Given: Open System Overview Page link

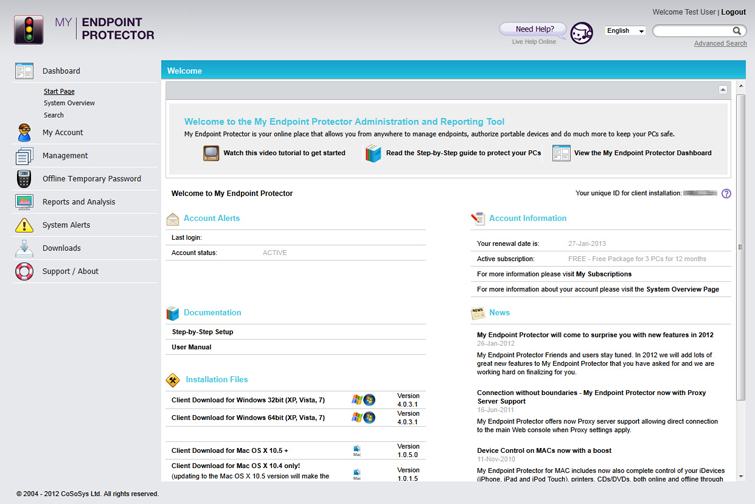Looking at the screenshot, I should pyautogui.click(x=682, y=289).
